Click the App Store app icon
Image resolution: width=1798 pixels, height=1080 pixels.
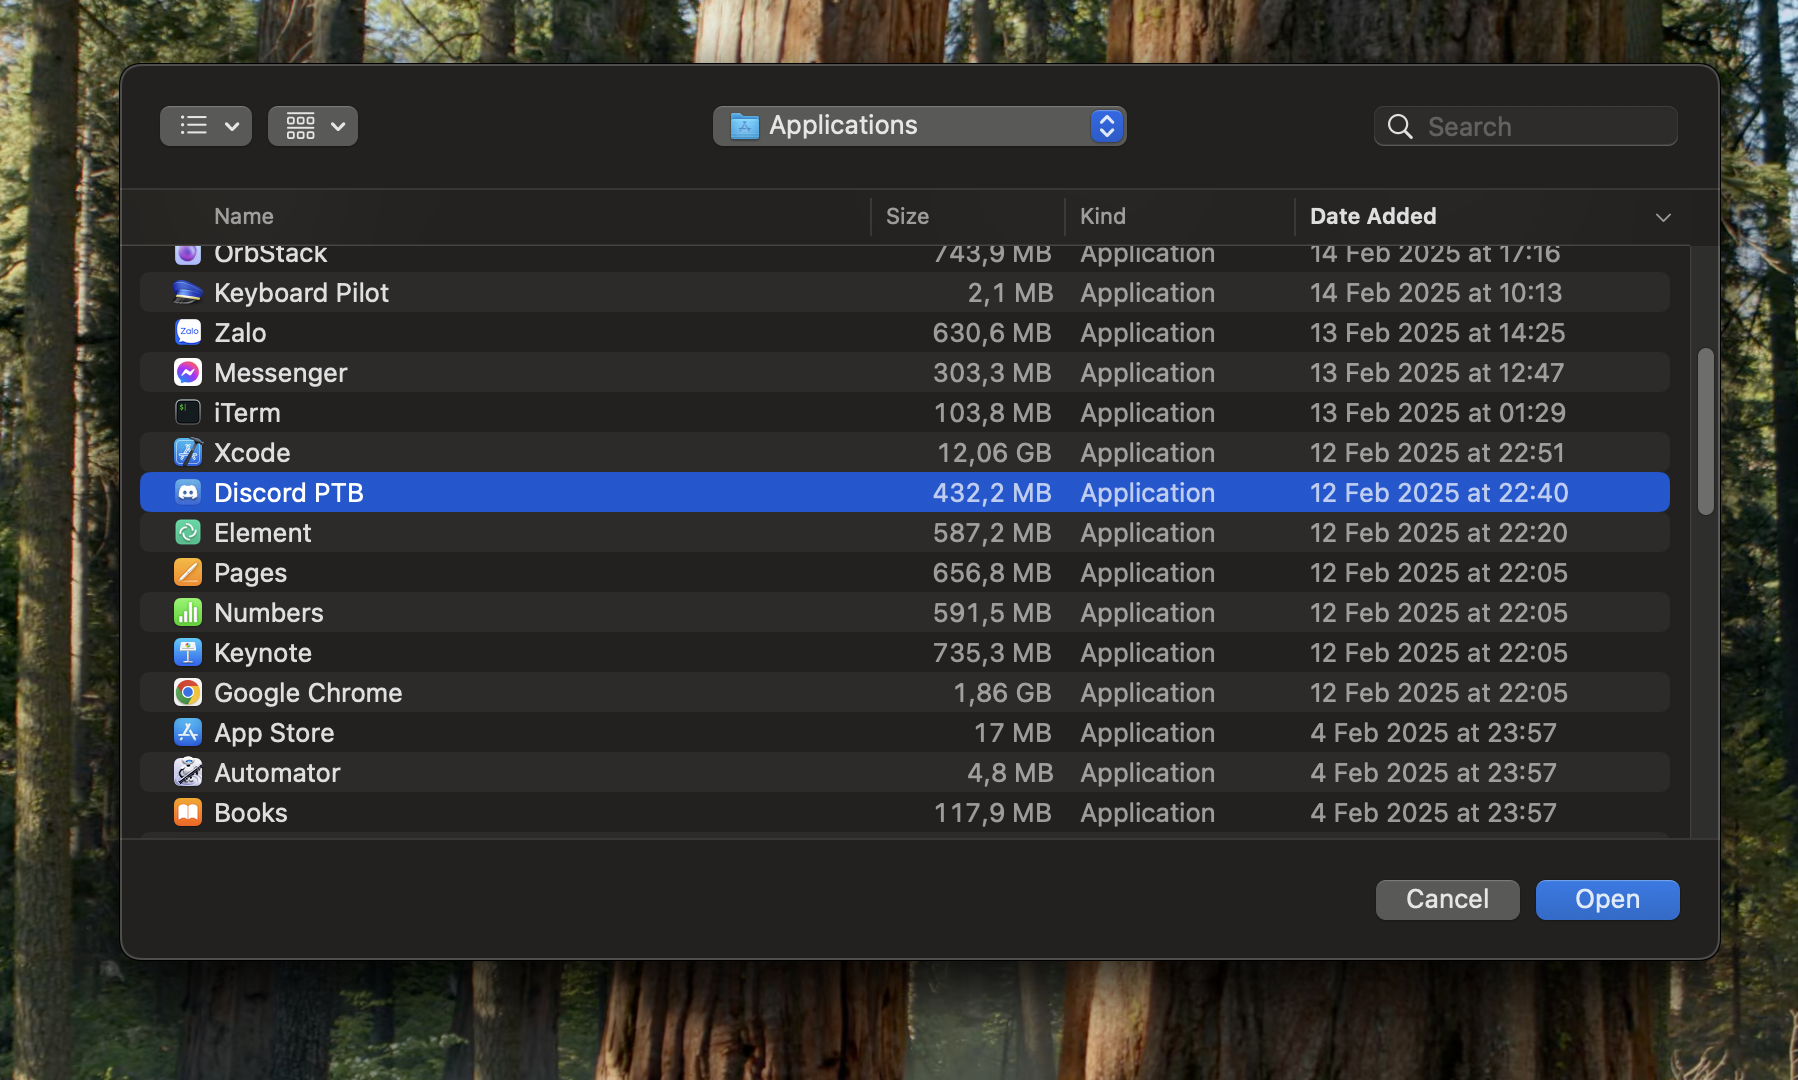point(188,732)
